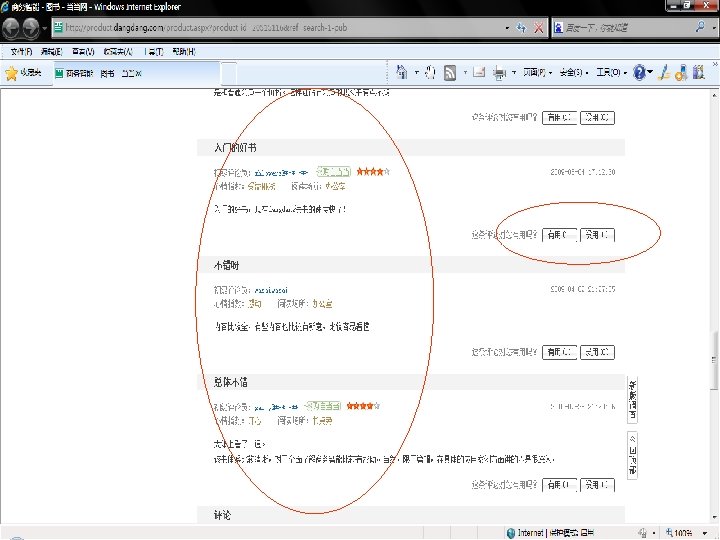Open the 工具(T) menu

pos(154,51)
